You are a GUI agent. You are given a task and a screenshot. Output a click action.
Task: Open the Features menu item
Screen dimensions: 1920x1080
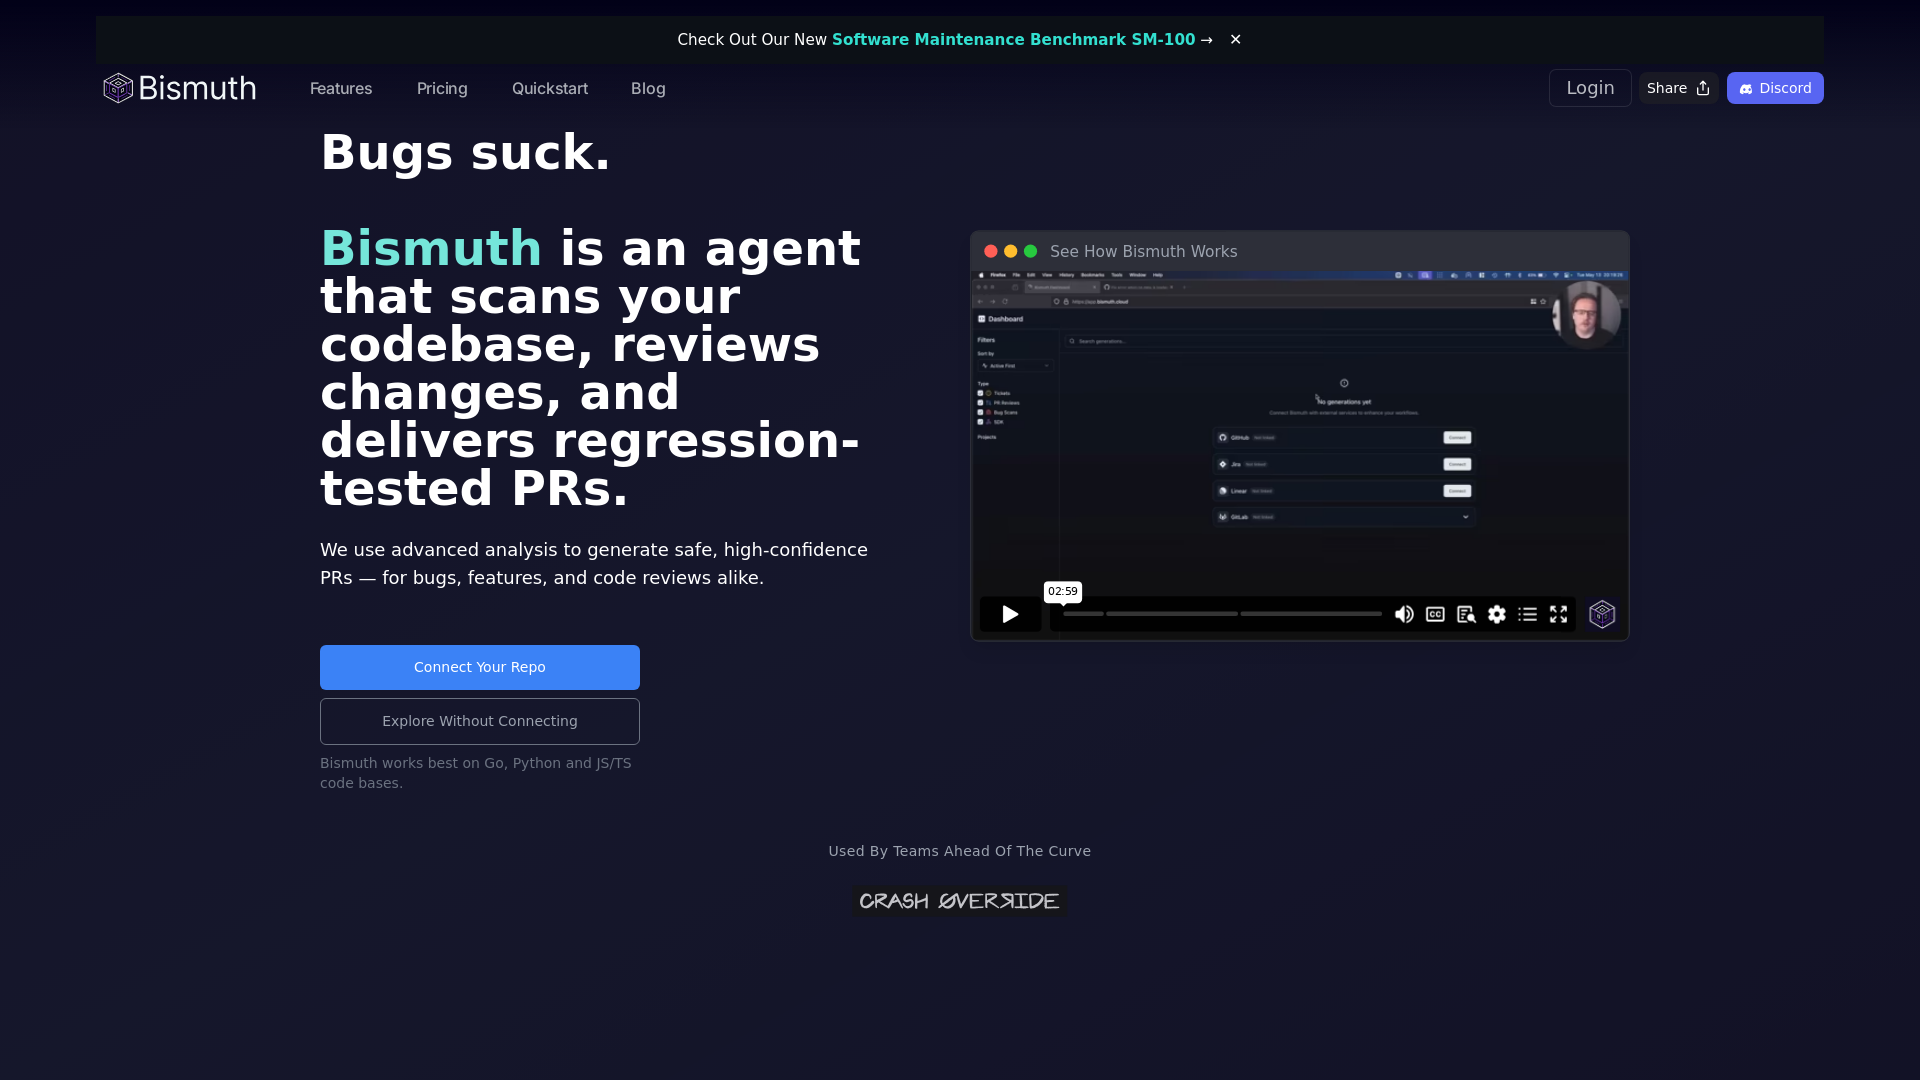341,88
